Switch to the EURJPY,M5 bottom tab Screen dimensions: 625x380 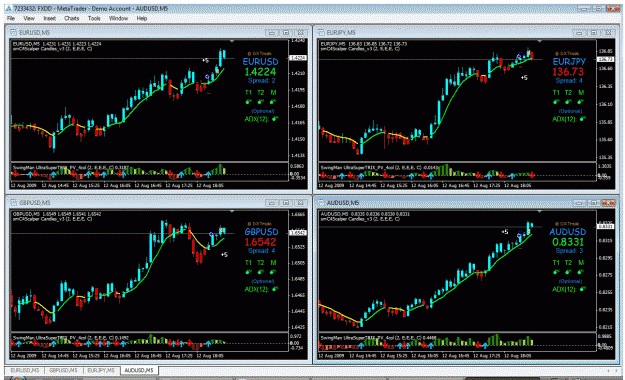[101, 370]
